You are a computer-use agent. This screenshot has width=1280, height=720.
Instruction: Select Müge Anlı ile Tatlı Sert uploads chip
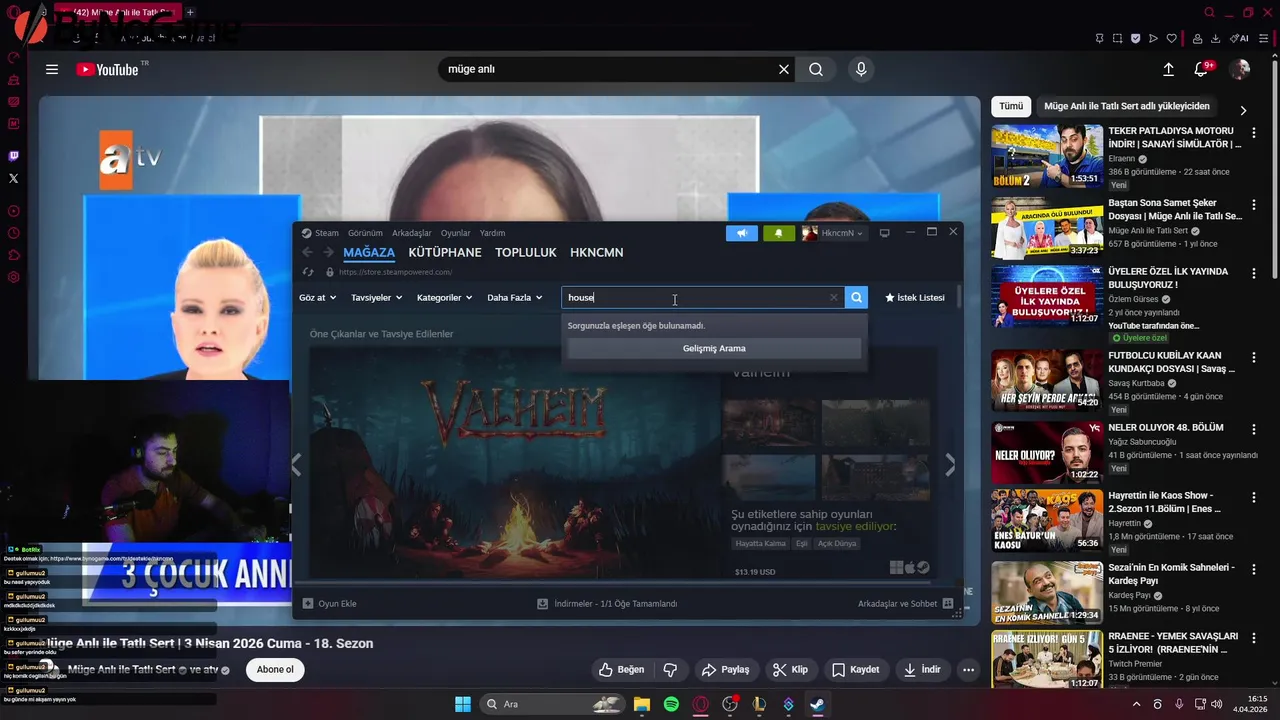pos(1126,106)
